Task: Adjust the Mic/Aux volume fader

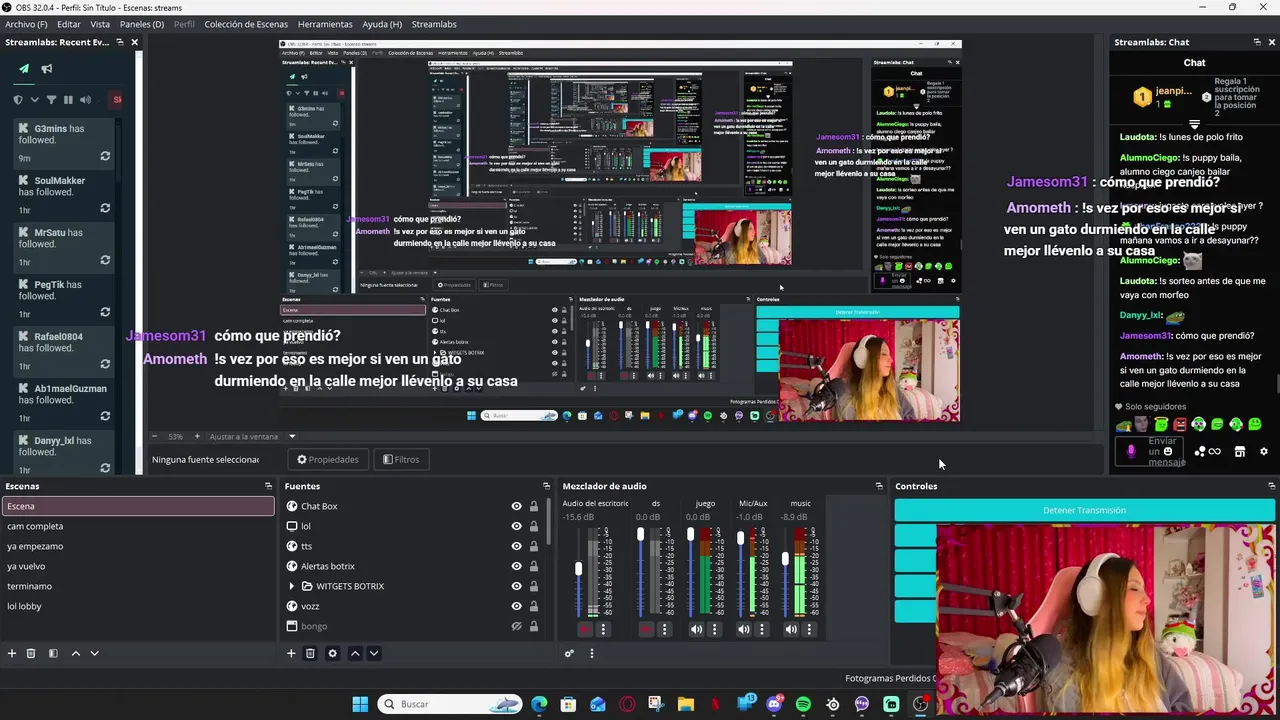Action: point(740,538)
